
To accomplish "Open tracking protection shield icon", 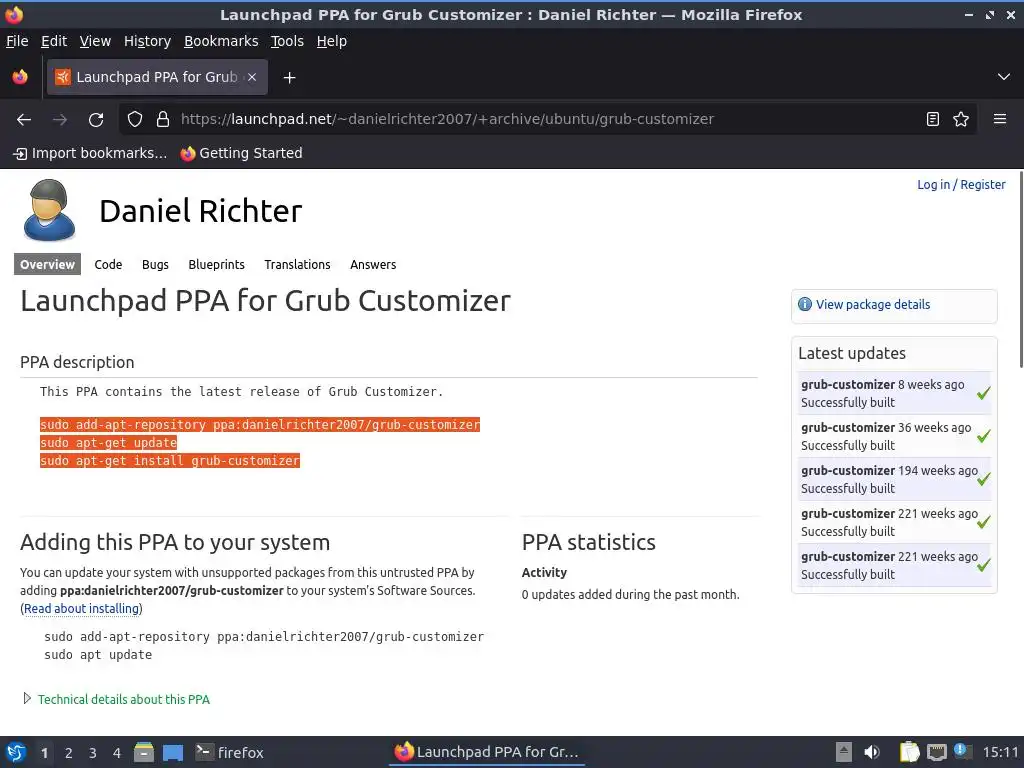I will [x=135, y=120].
